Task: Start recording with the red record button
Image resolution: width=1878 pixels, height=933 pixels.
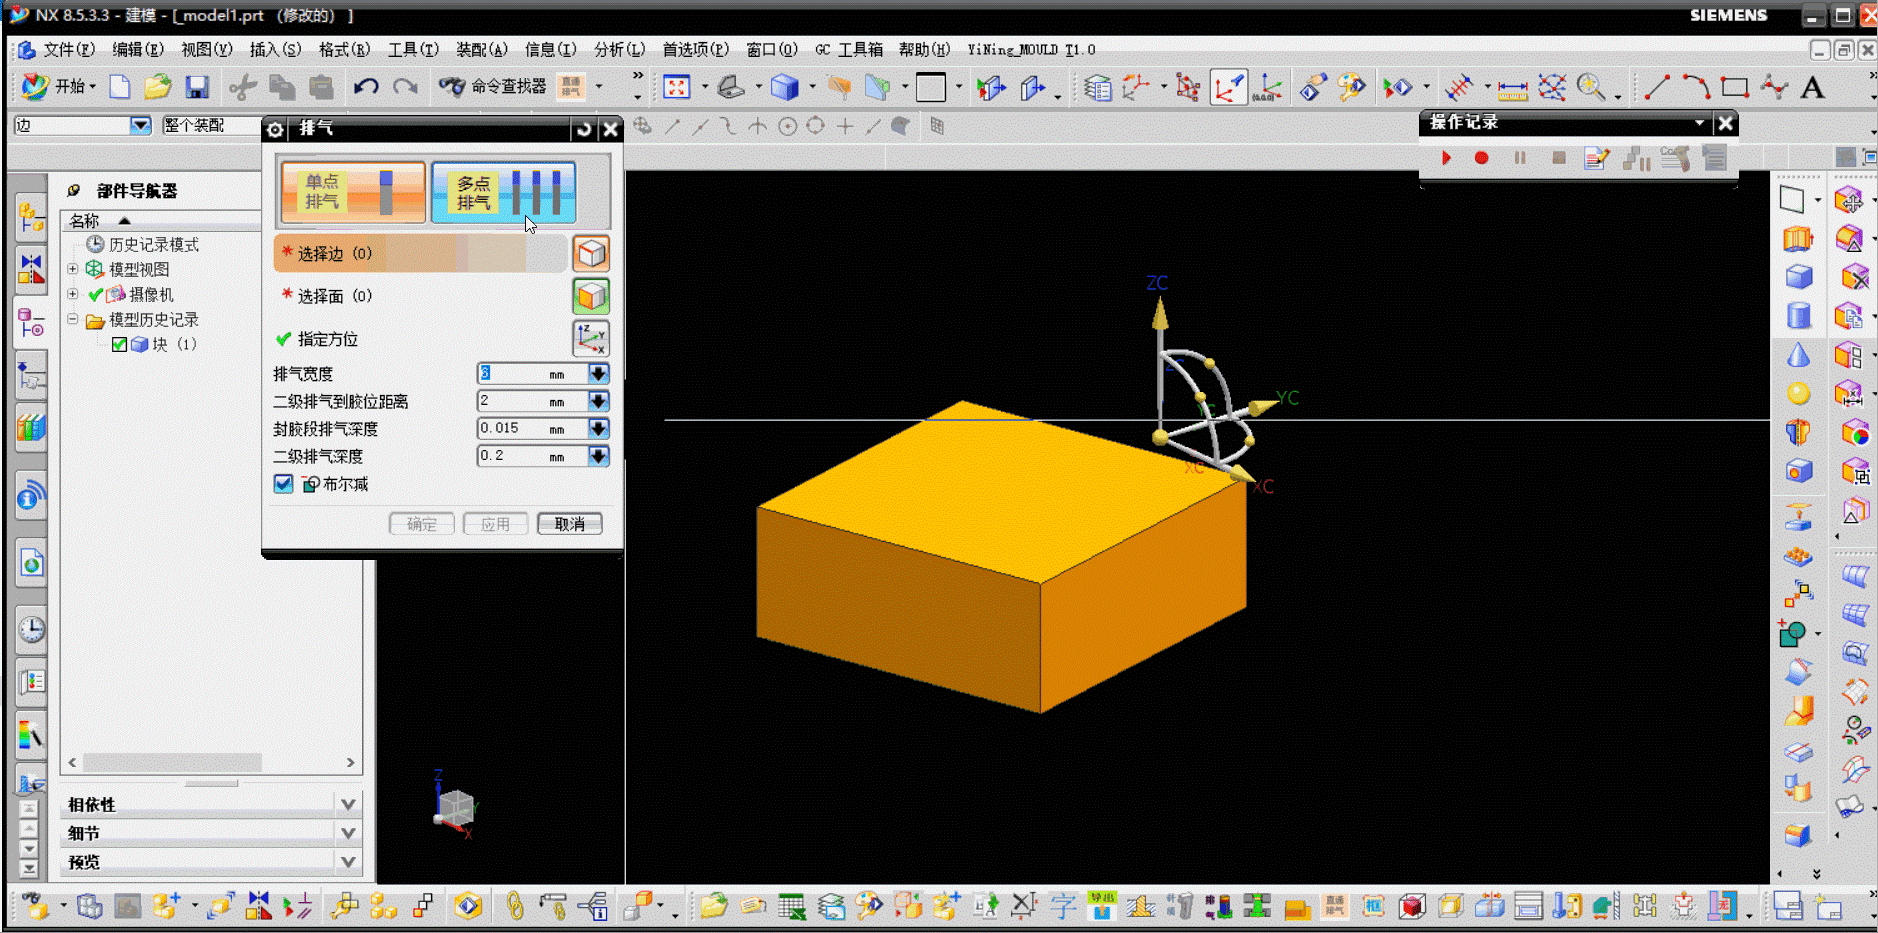Action: [1482, 158]
